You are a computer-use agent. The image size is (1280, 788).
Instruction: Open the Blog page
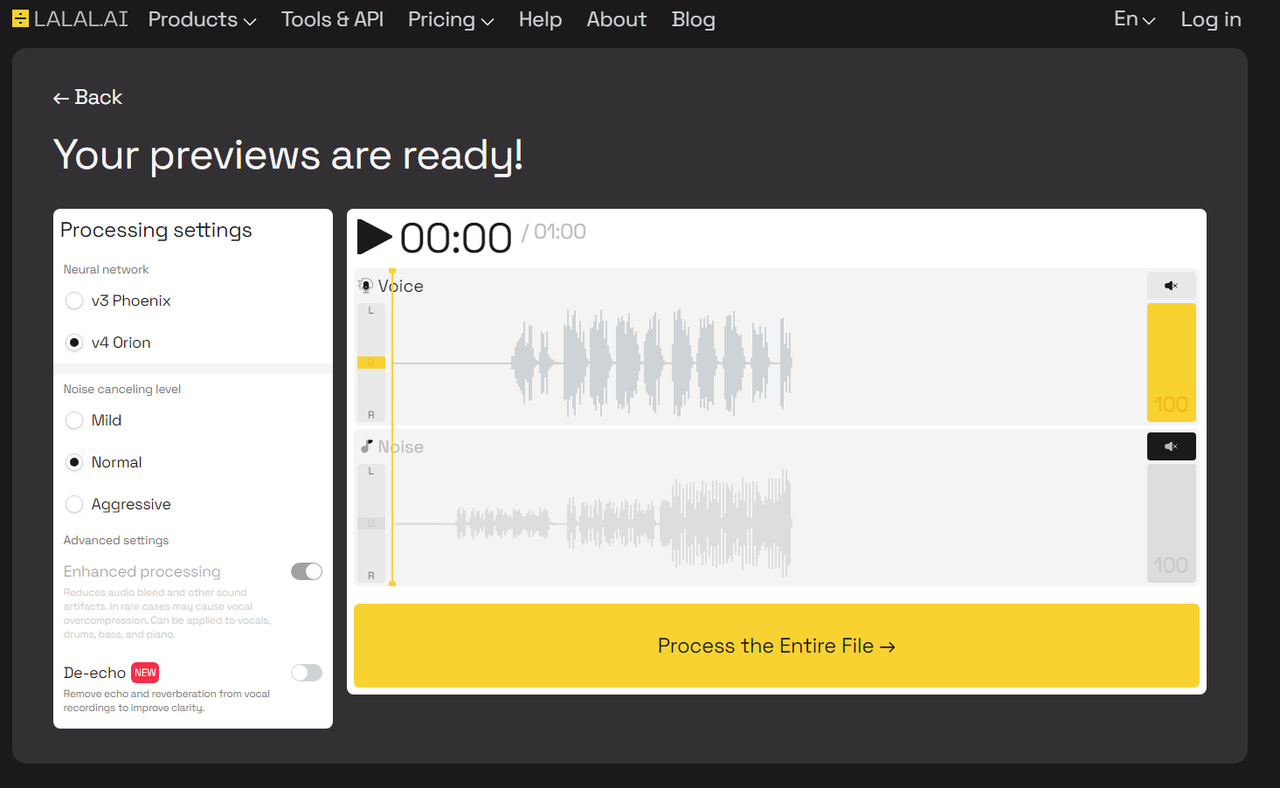click(x=693, y=19)
